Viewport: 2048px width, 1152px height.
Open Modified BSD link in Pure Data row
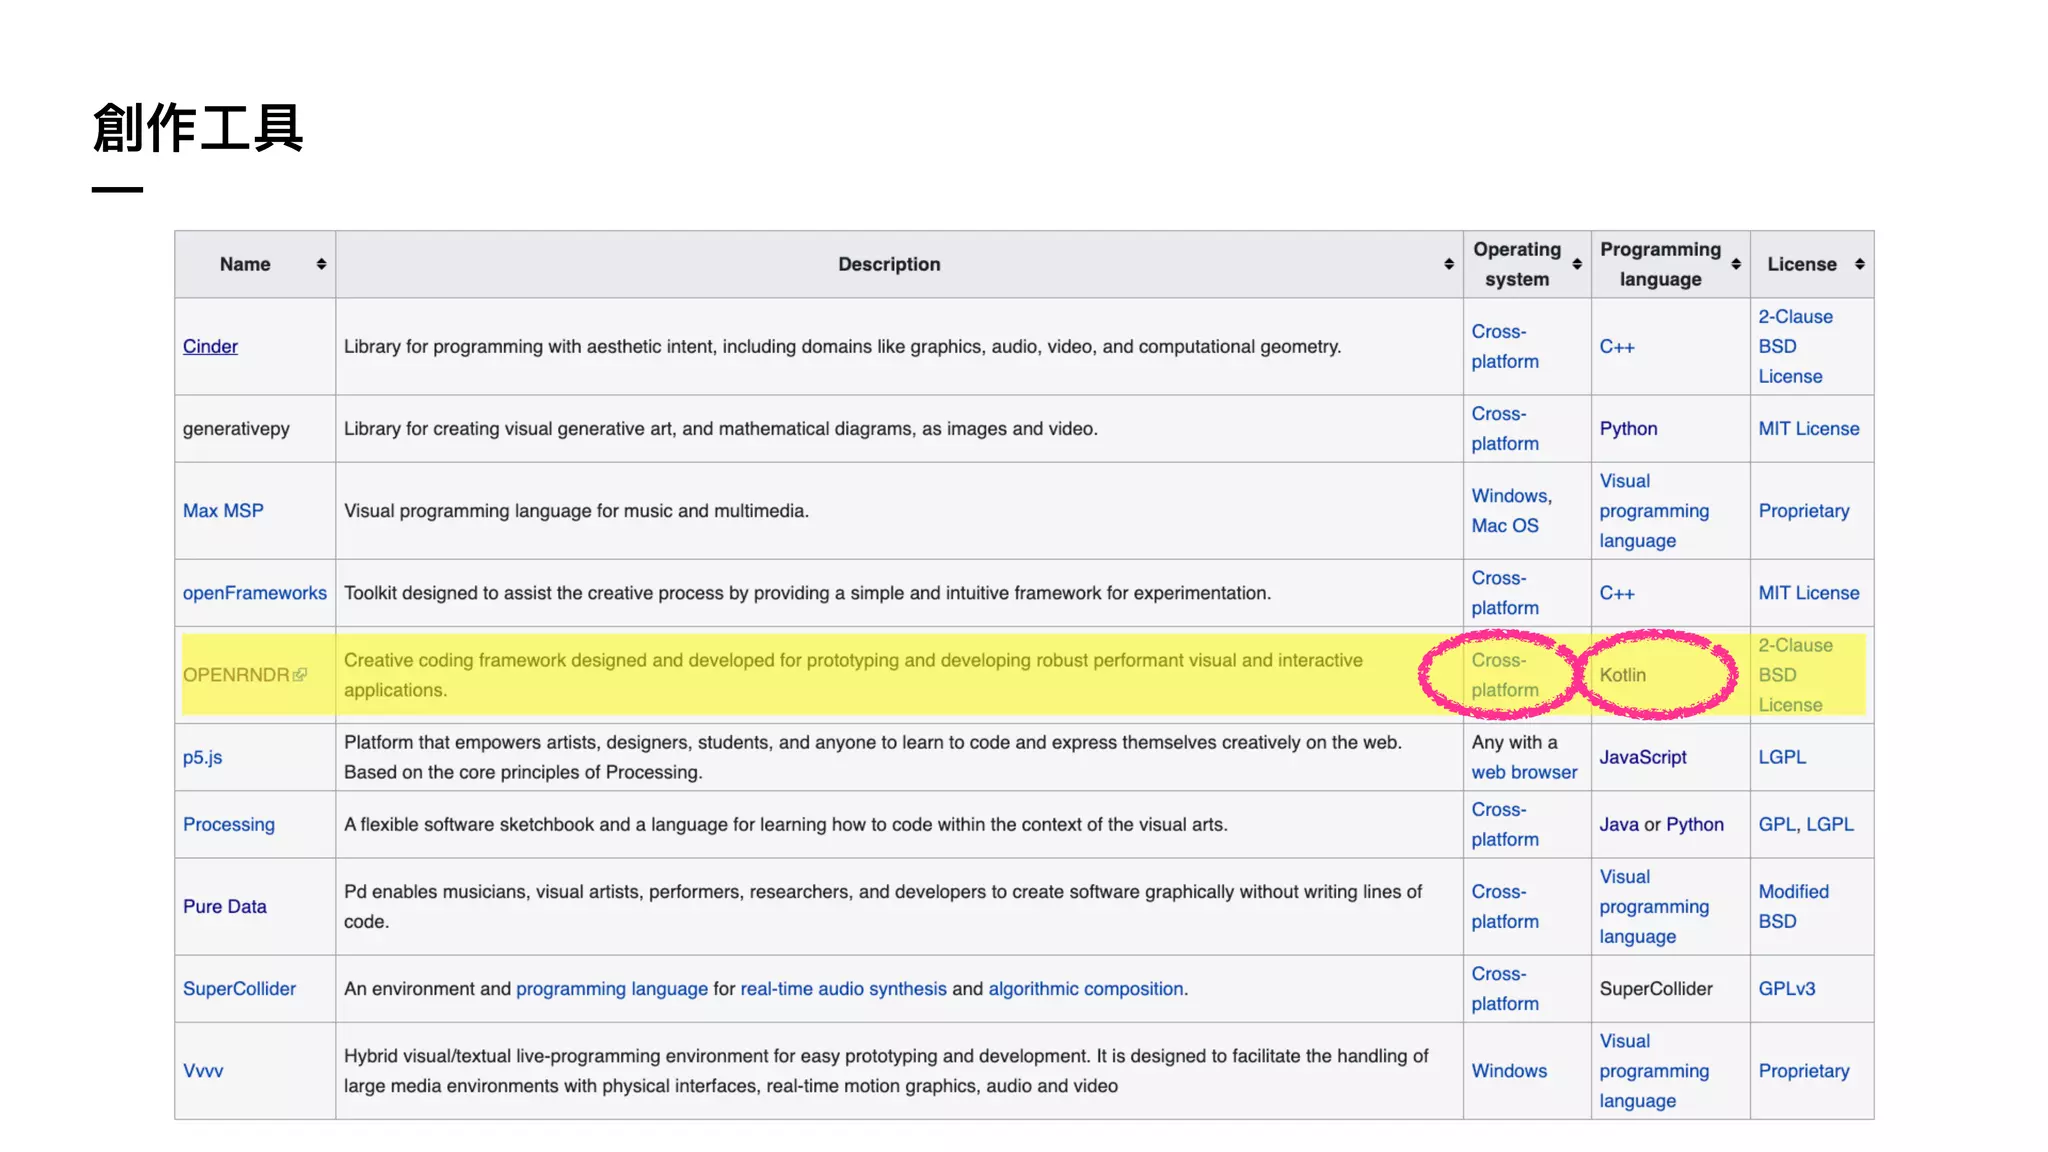coord(1793,906)
